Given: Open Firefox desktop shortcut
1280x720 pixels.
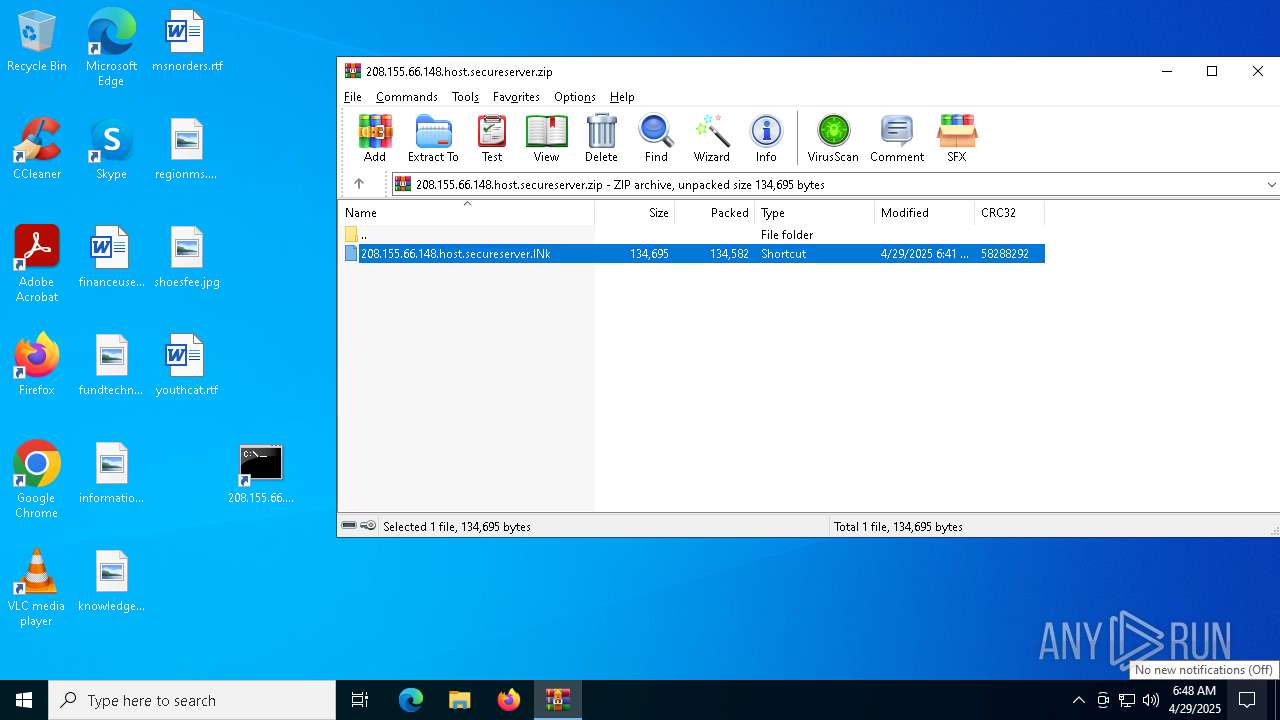Looking at the screenshot, I should point(37,366).
